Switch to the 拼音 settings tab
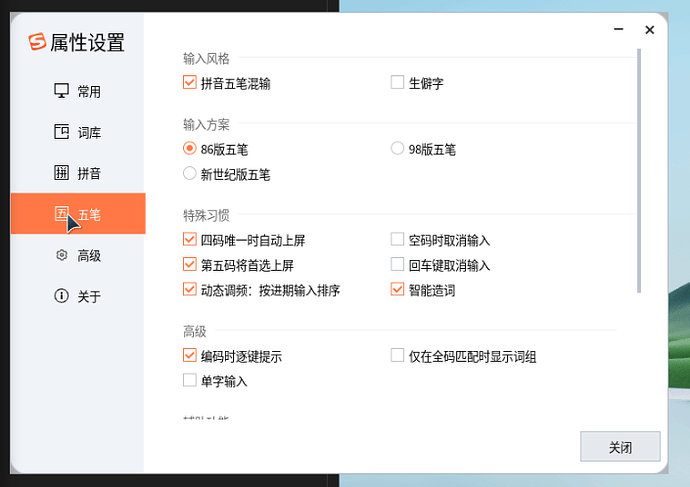The height and width of the screenshot is (487, 690). pos(78,173)
